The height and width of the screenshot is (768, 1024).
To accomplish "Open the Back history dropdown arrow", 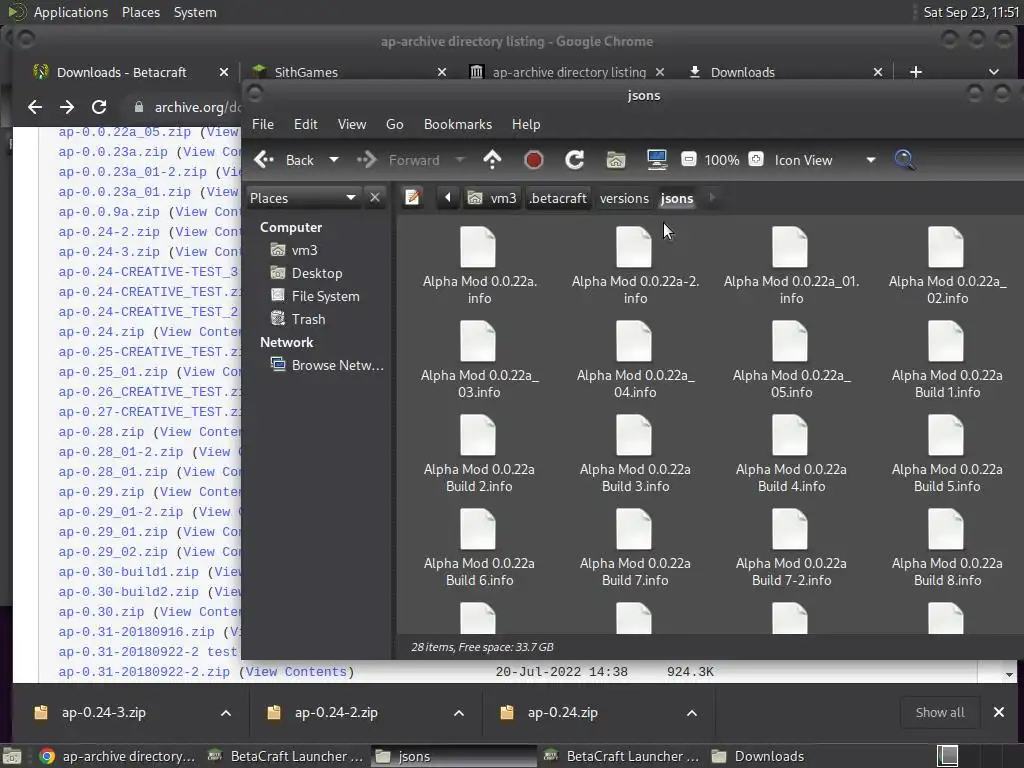I will click(334, 160).
